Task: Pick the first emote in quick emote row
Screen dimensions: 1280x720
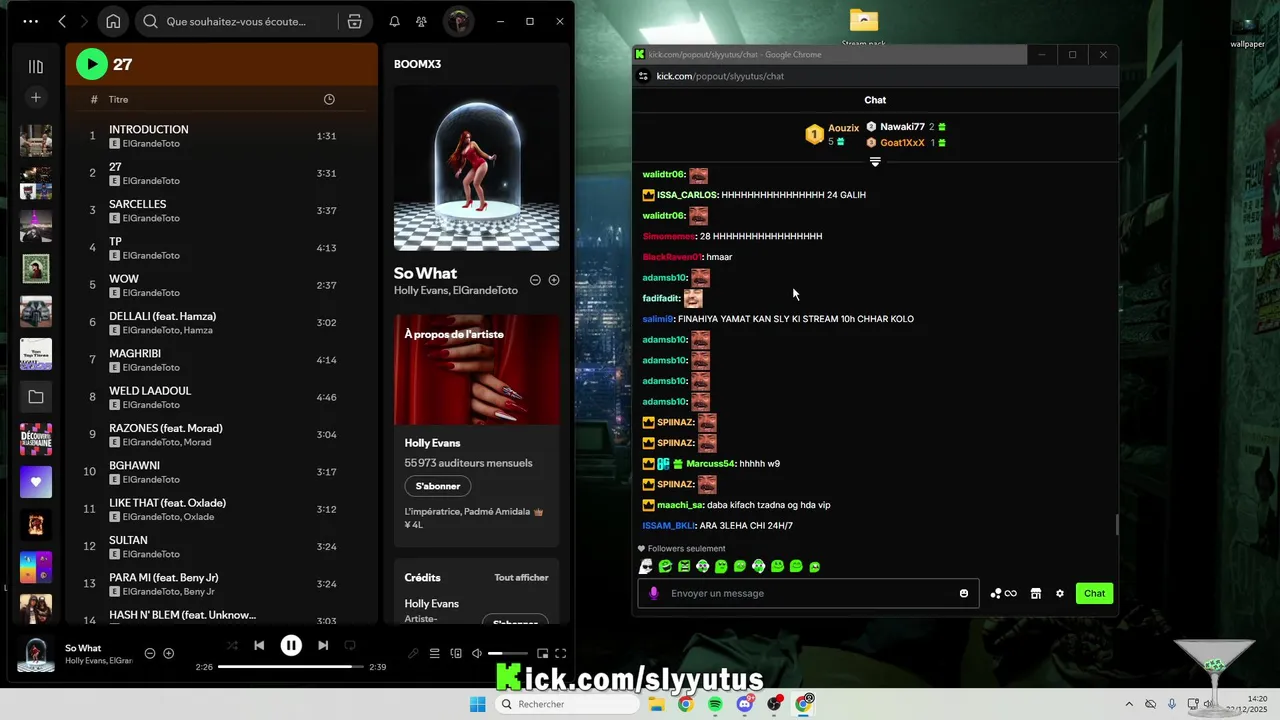Action: coord(646,566)
